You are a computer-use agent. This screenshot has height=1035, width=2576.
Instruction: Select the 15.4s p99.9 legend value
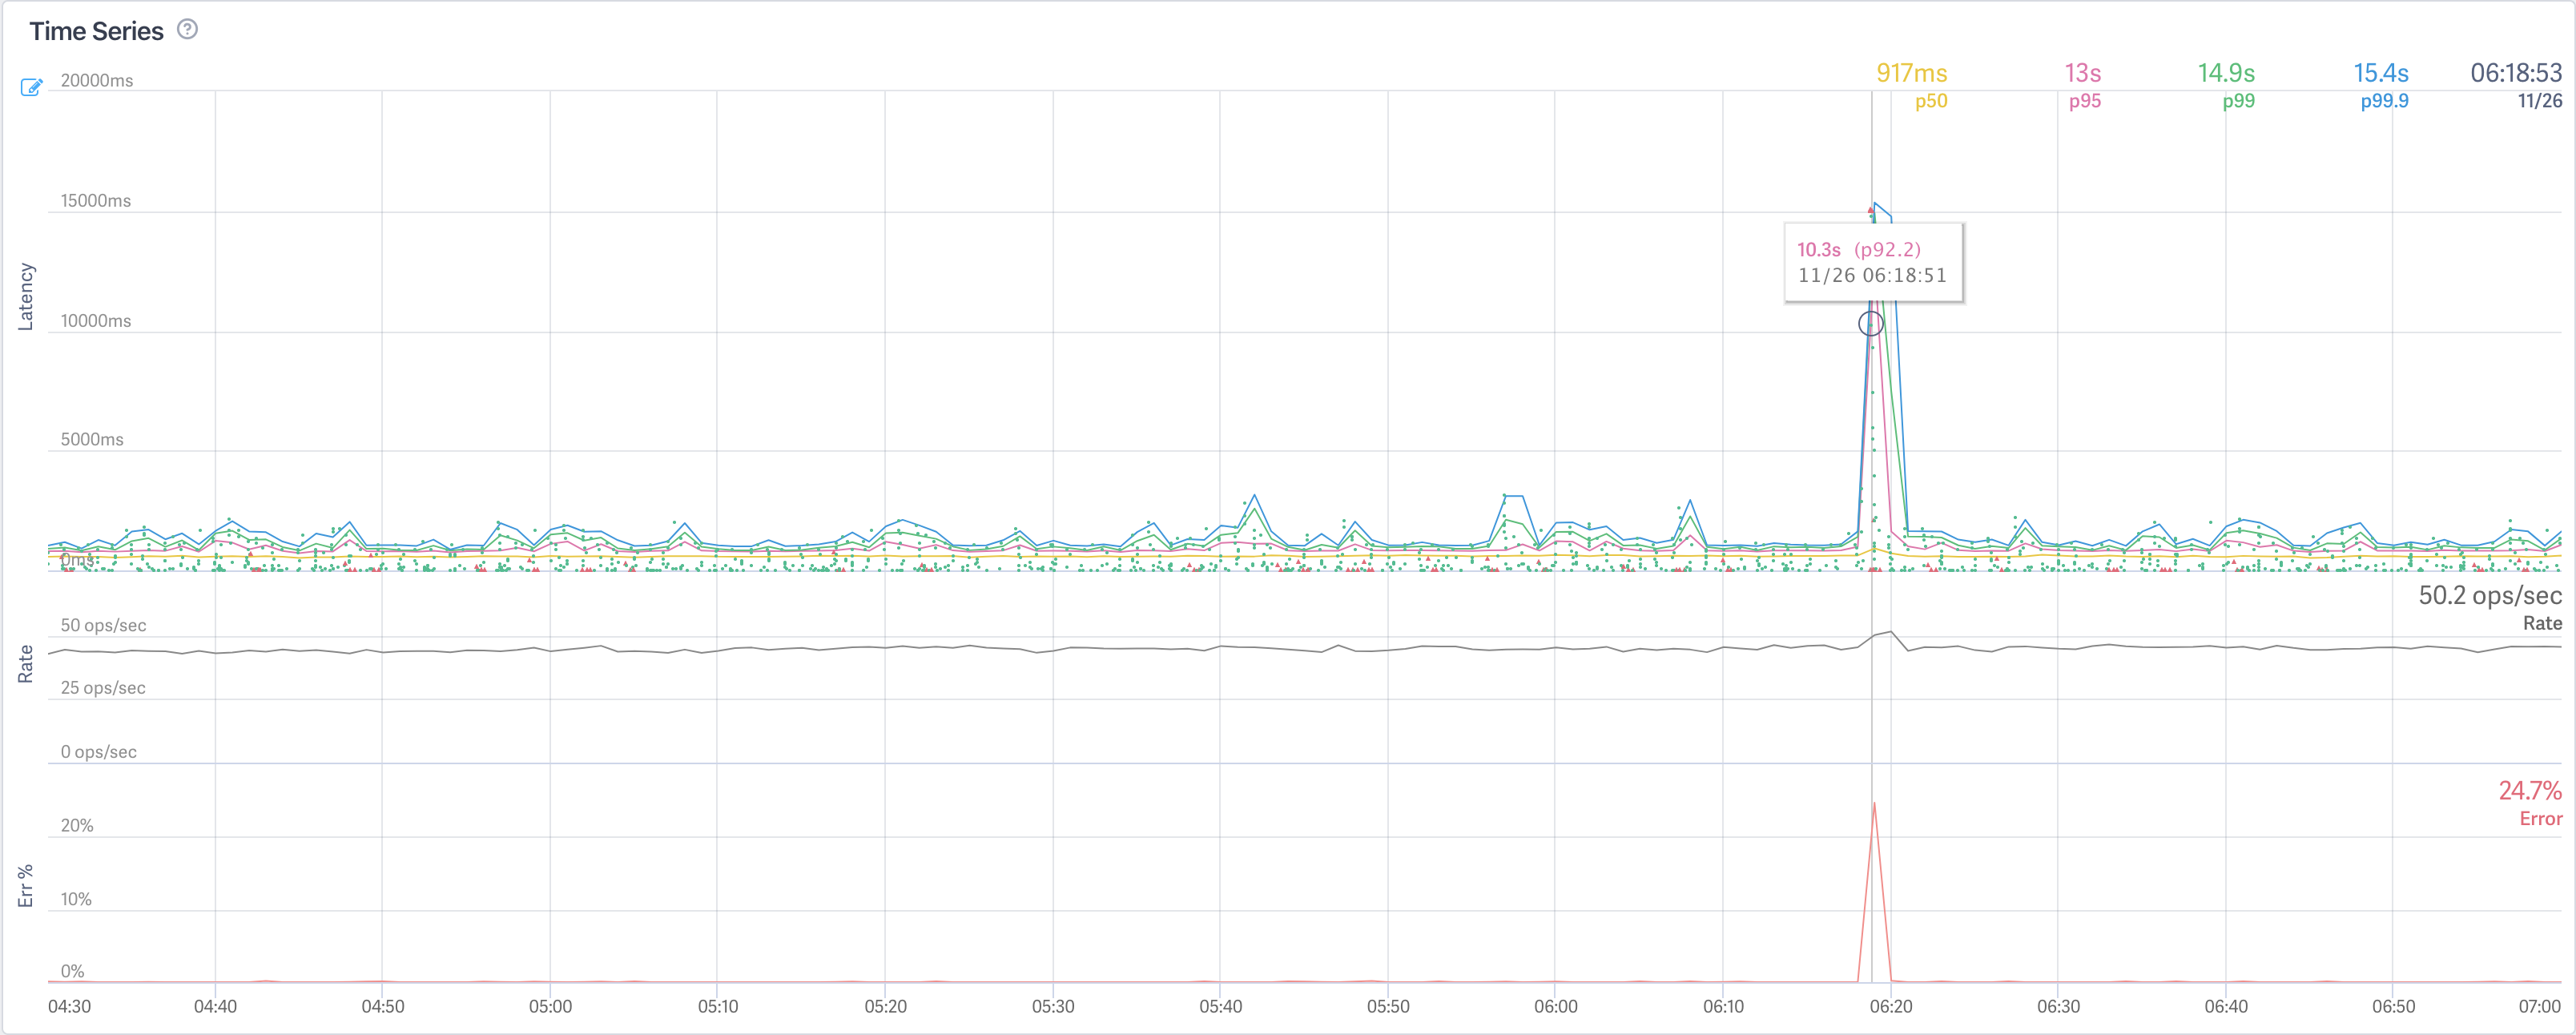pos(2380,73)
